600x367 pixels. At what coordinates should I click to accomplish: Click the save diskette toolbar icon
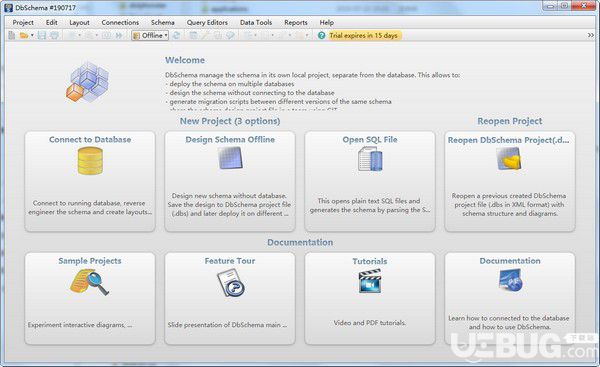pyautogui.click(x=42, y=36)
